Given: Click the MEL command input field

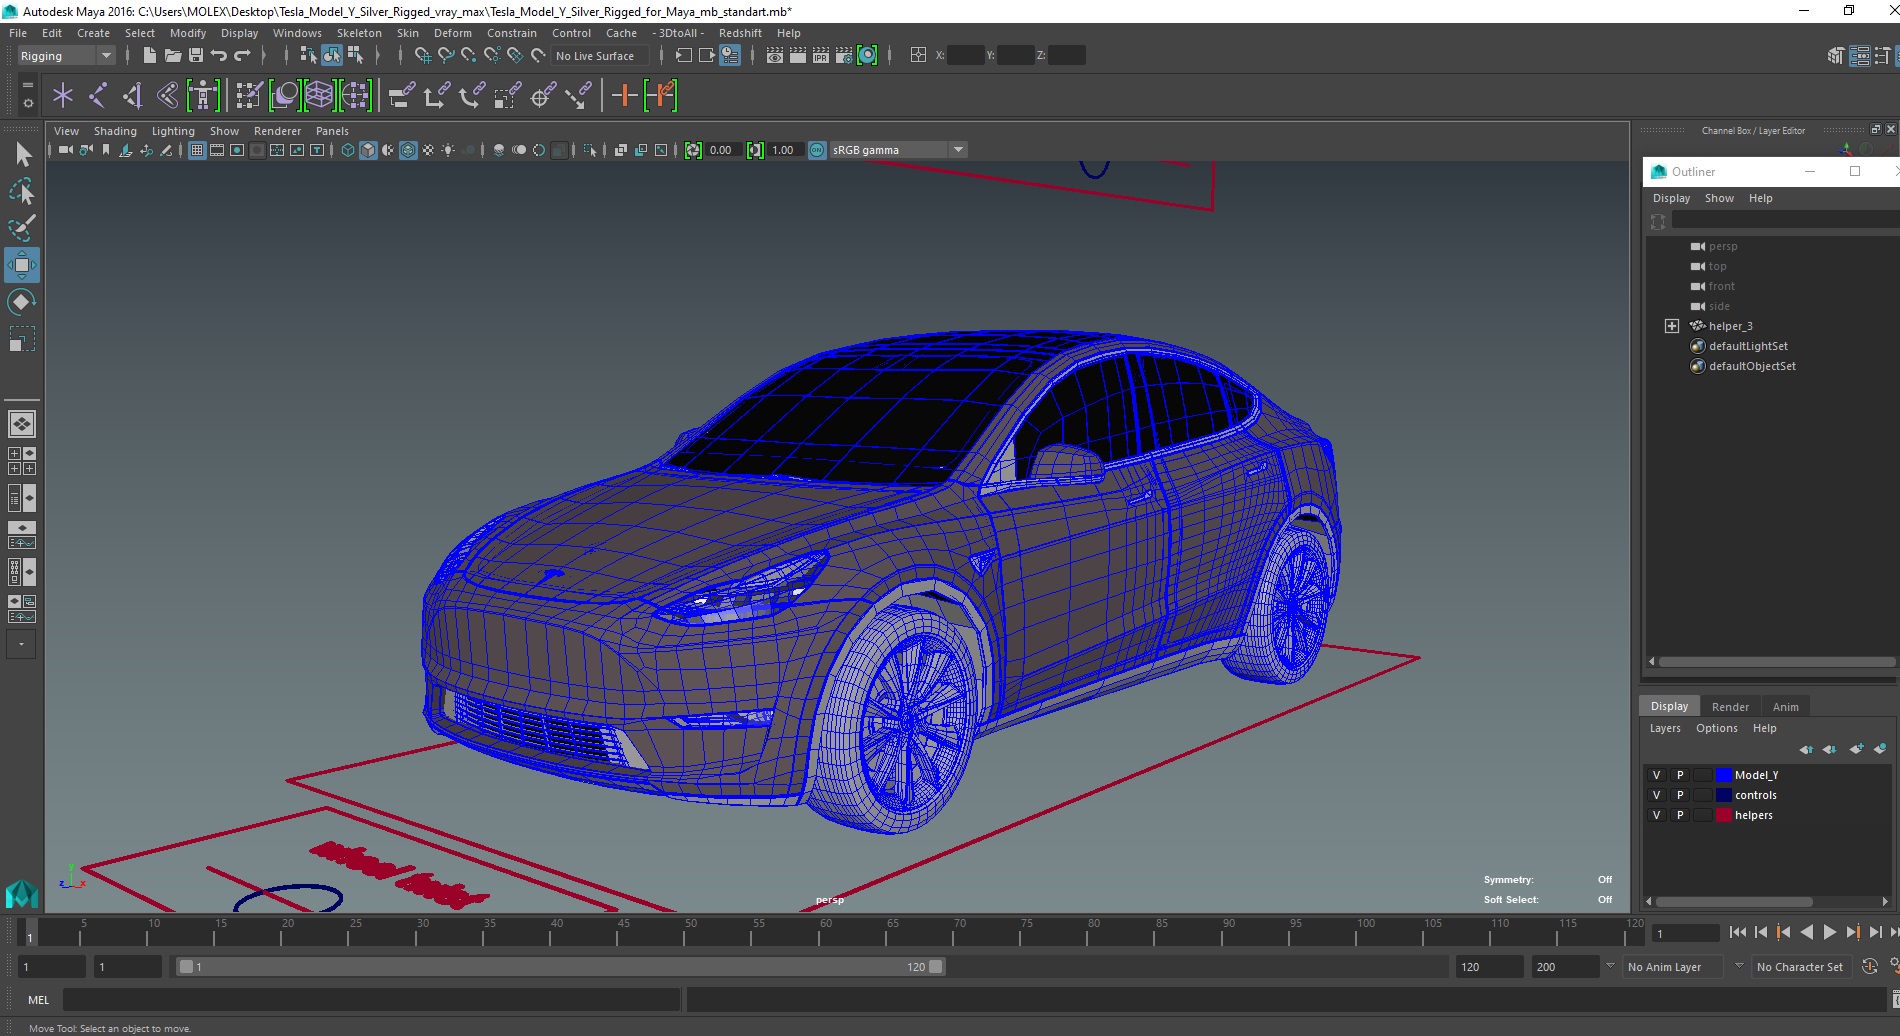Looking at the screenshot, I should pos(372,1000).
